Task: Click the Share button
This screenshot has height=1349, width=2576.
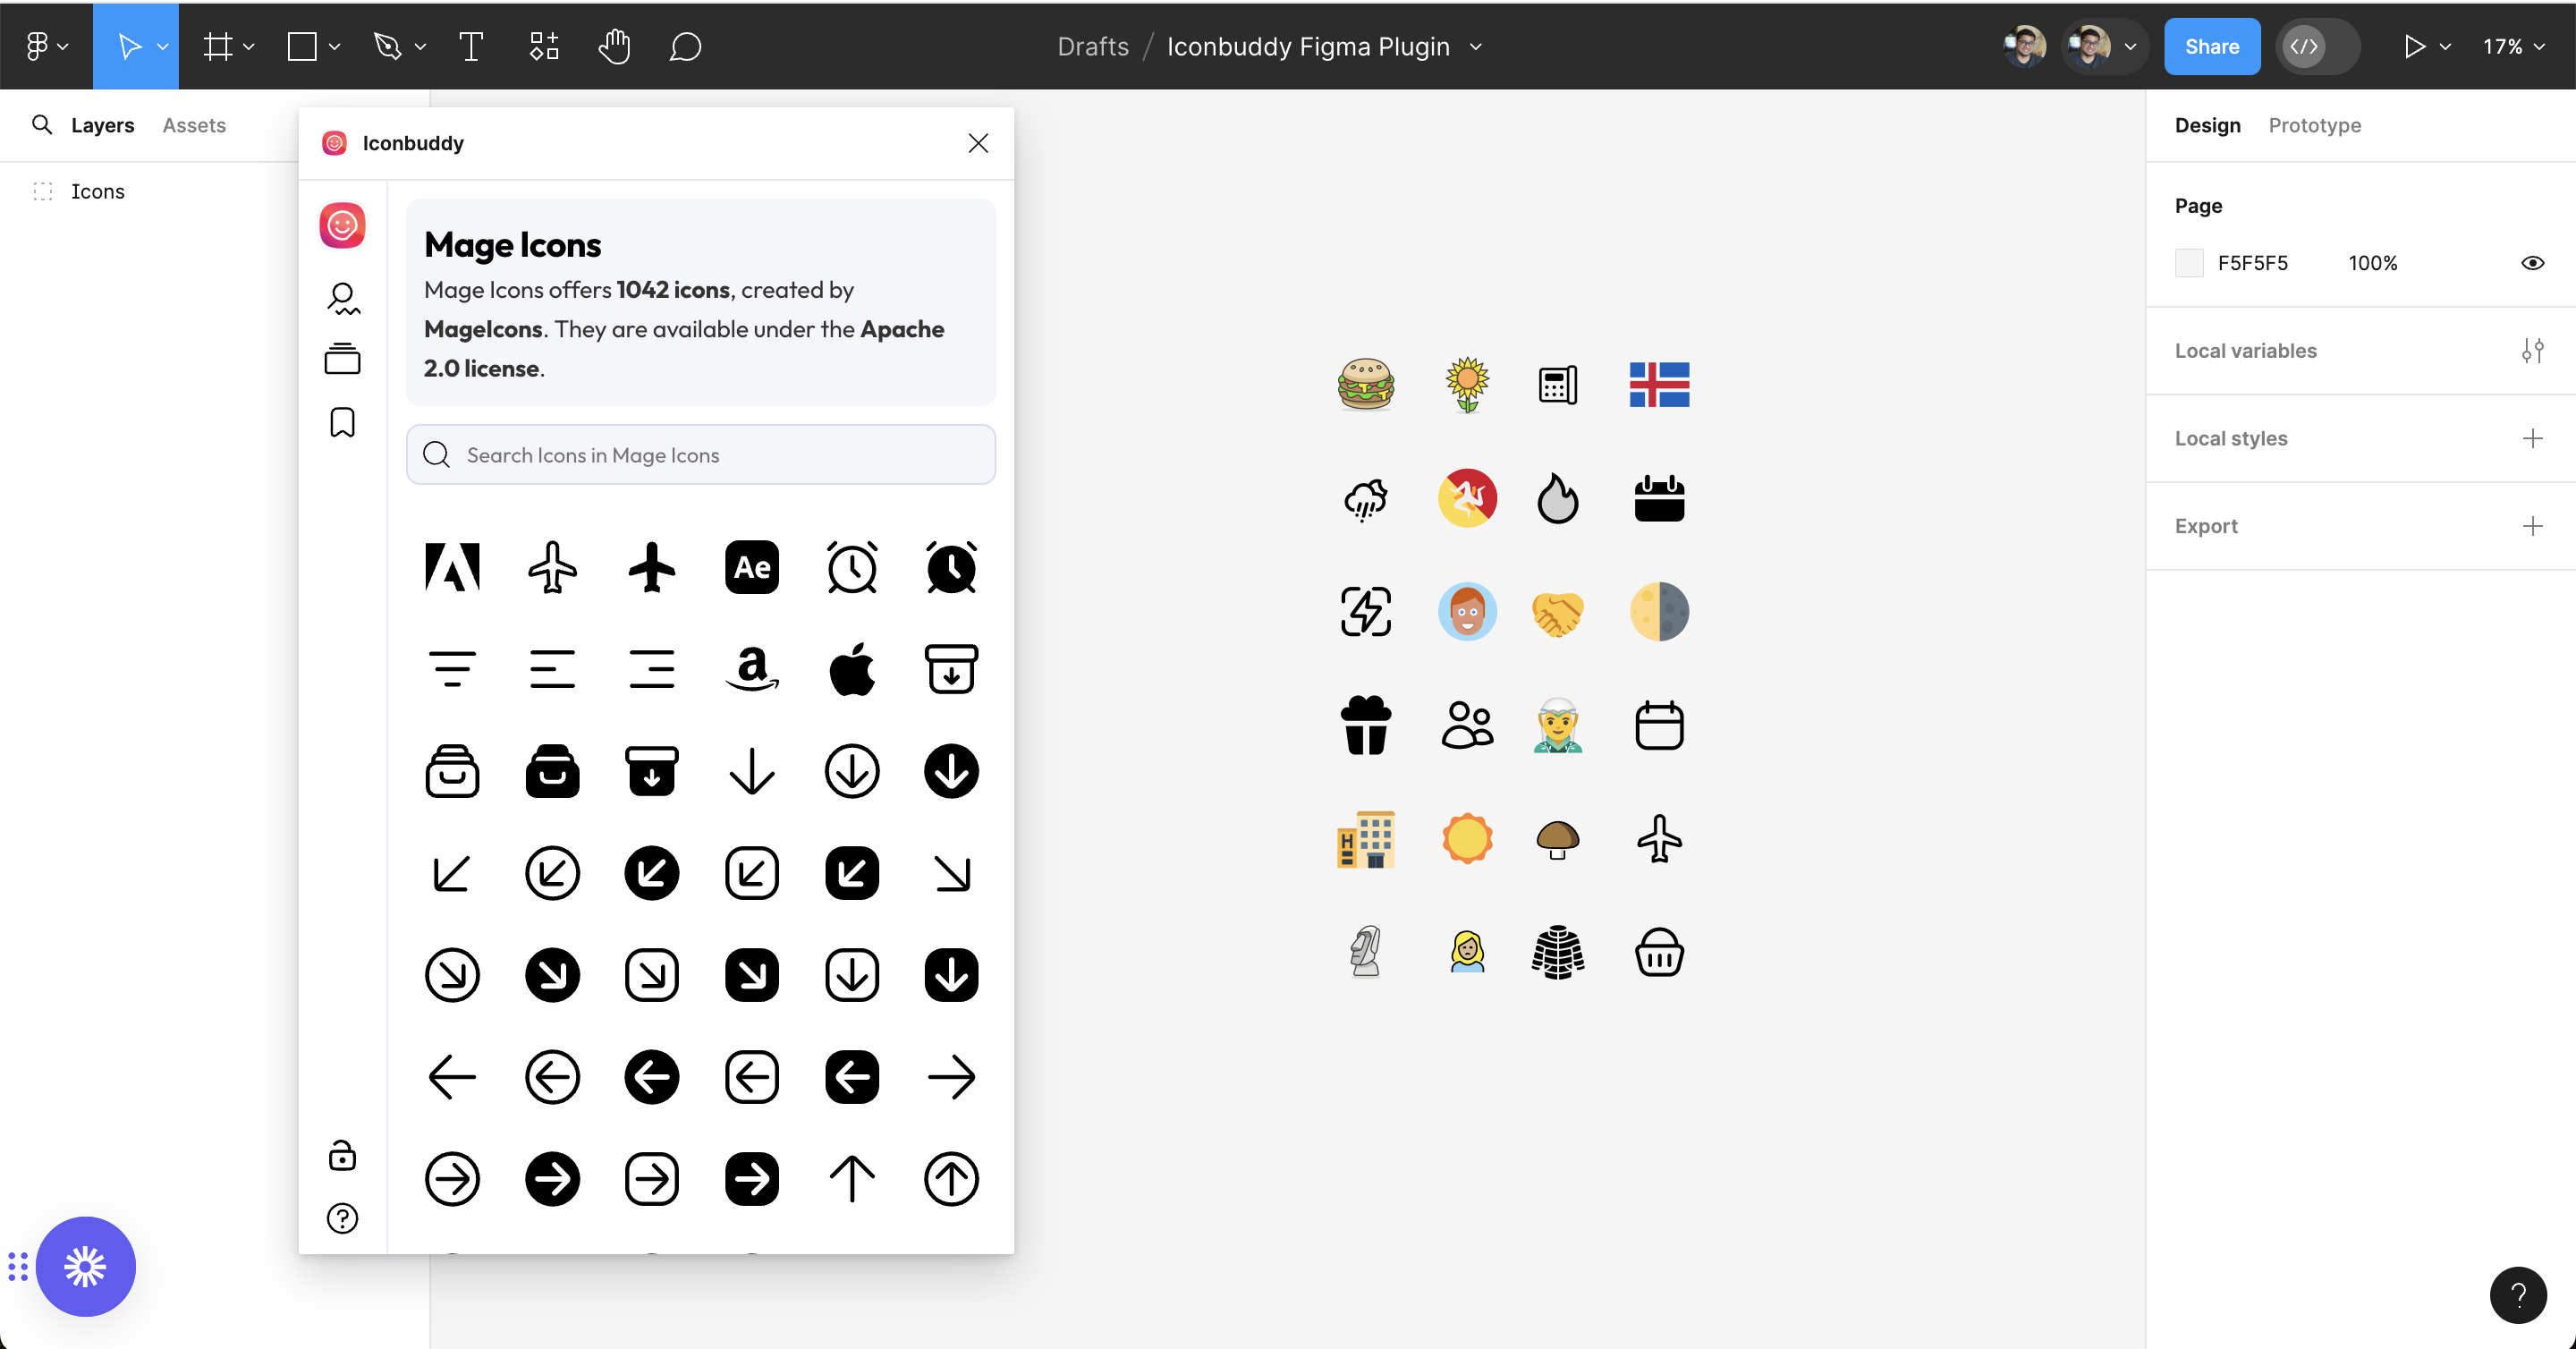Action: (2211, 46)
